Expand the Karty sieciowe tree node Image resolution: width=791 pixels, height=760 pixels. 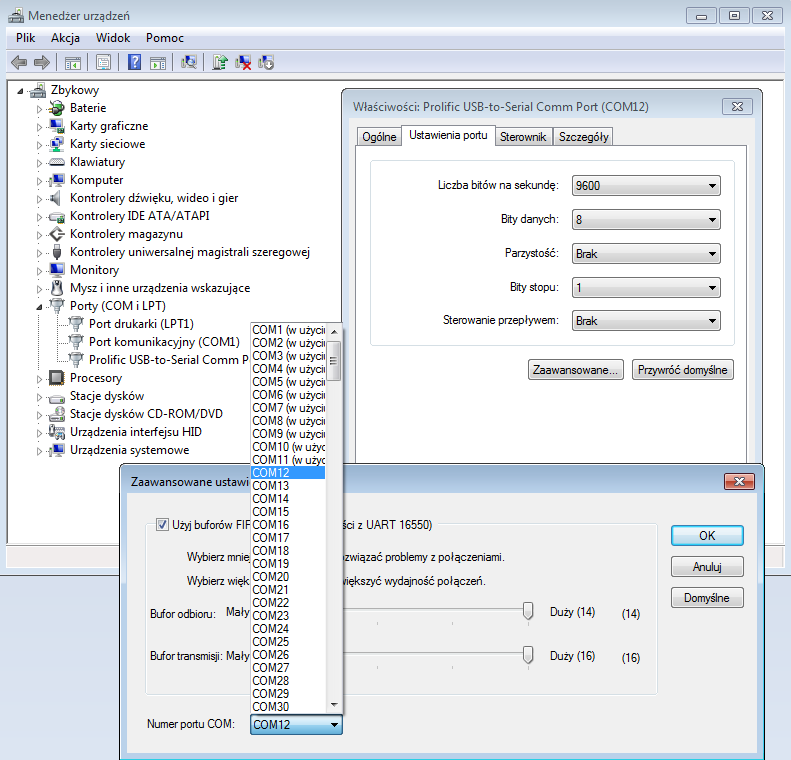tap(41, 144)
